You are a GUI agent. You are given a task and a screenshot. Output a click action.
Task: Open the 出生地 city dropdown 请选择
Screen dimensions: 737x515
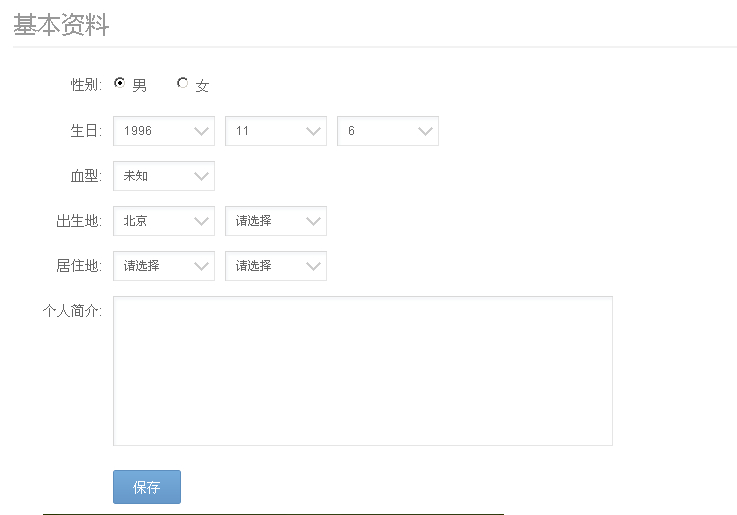[x=276, y=221]
